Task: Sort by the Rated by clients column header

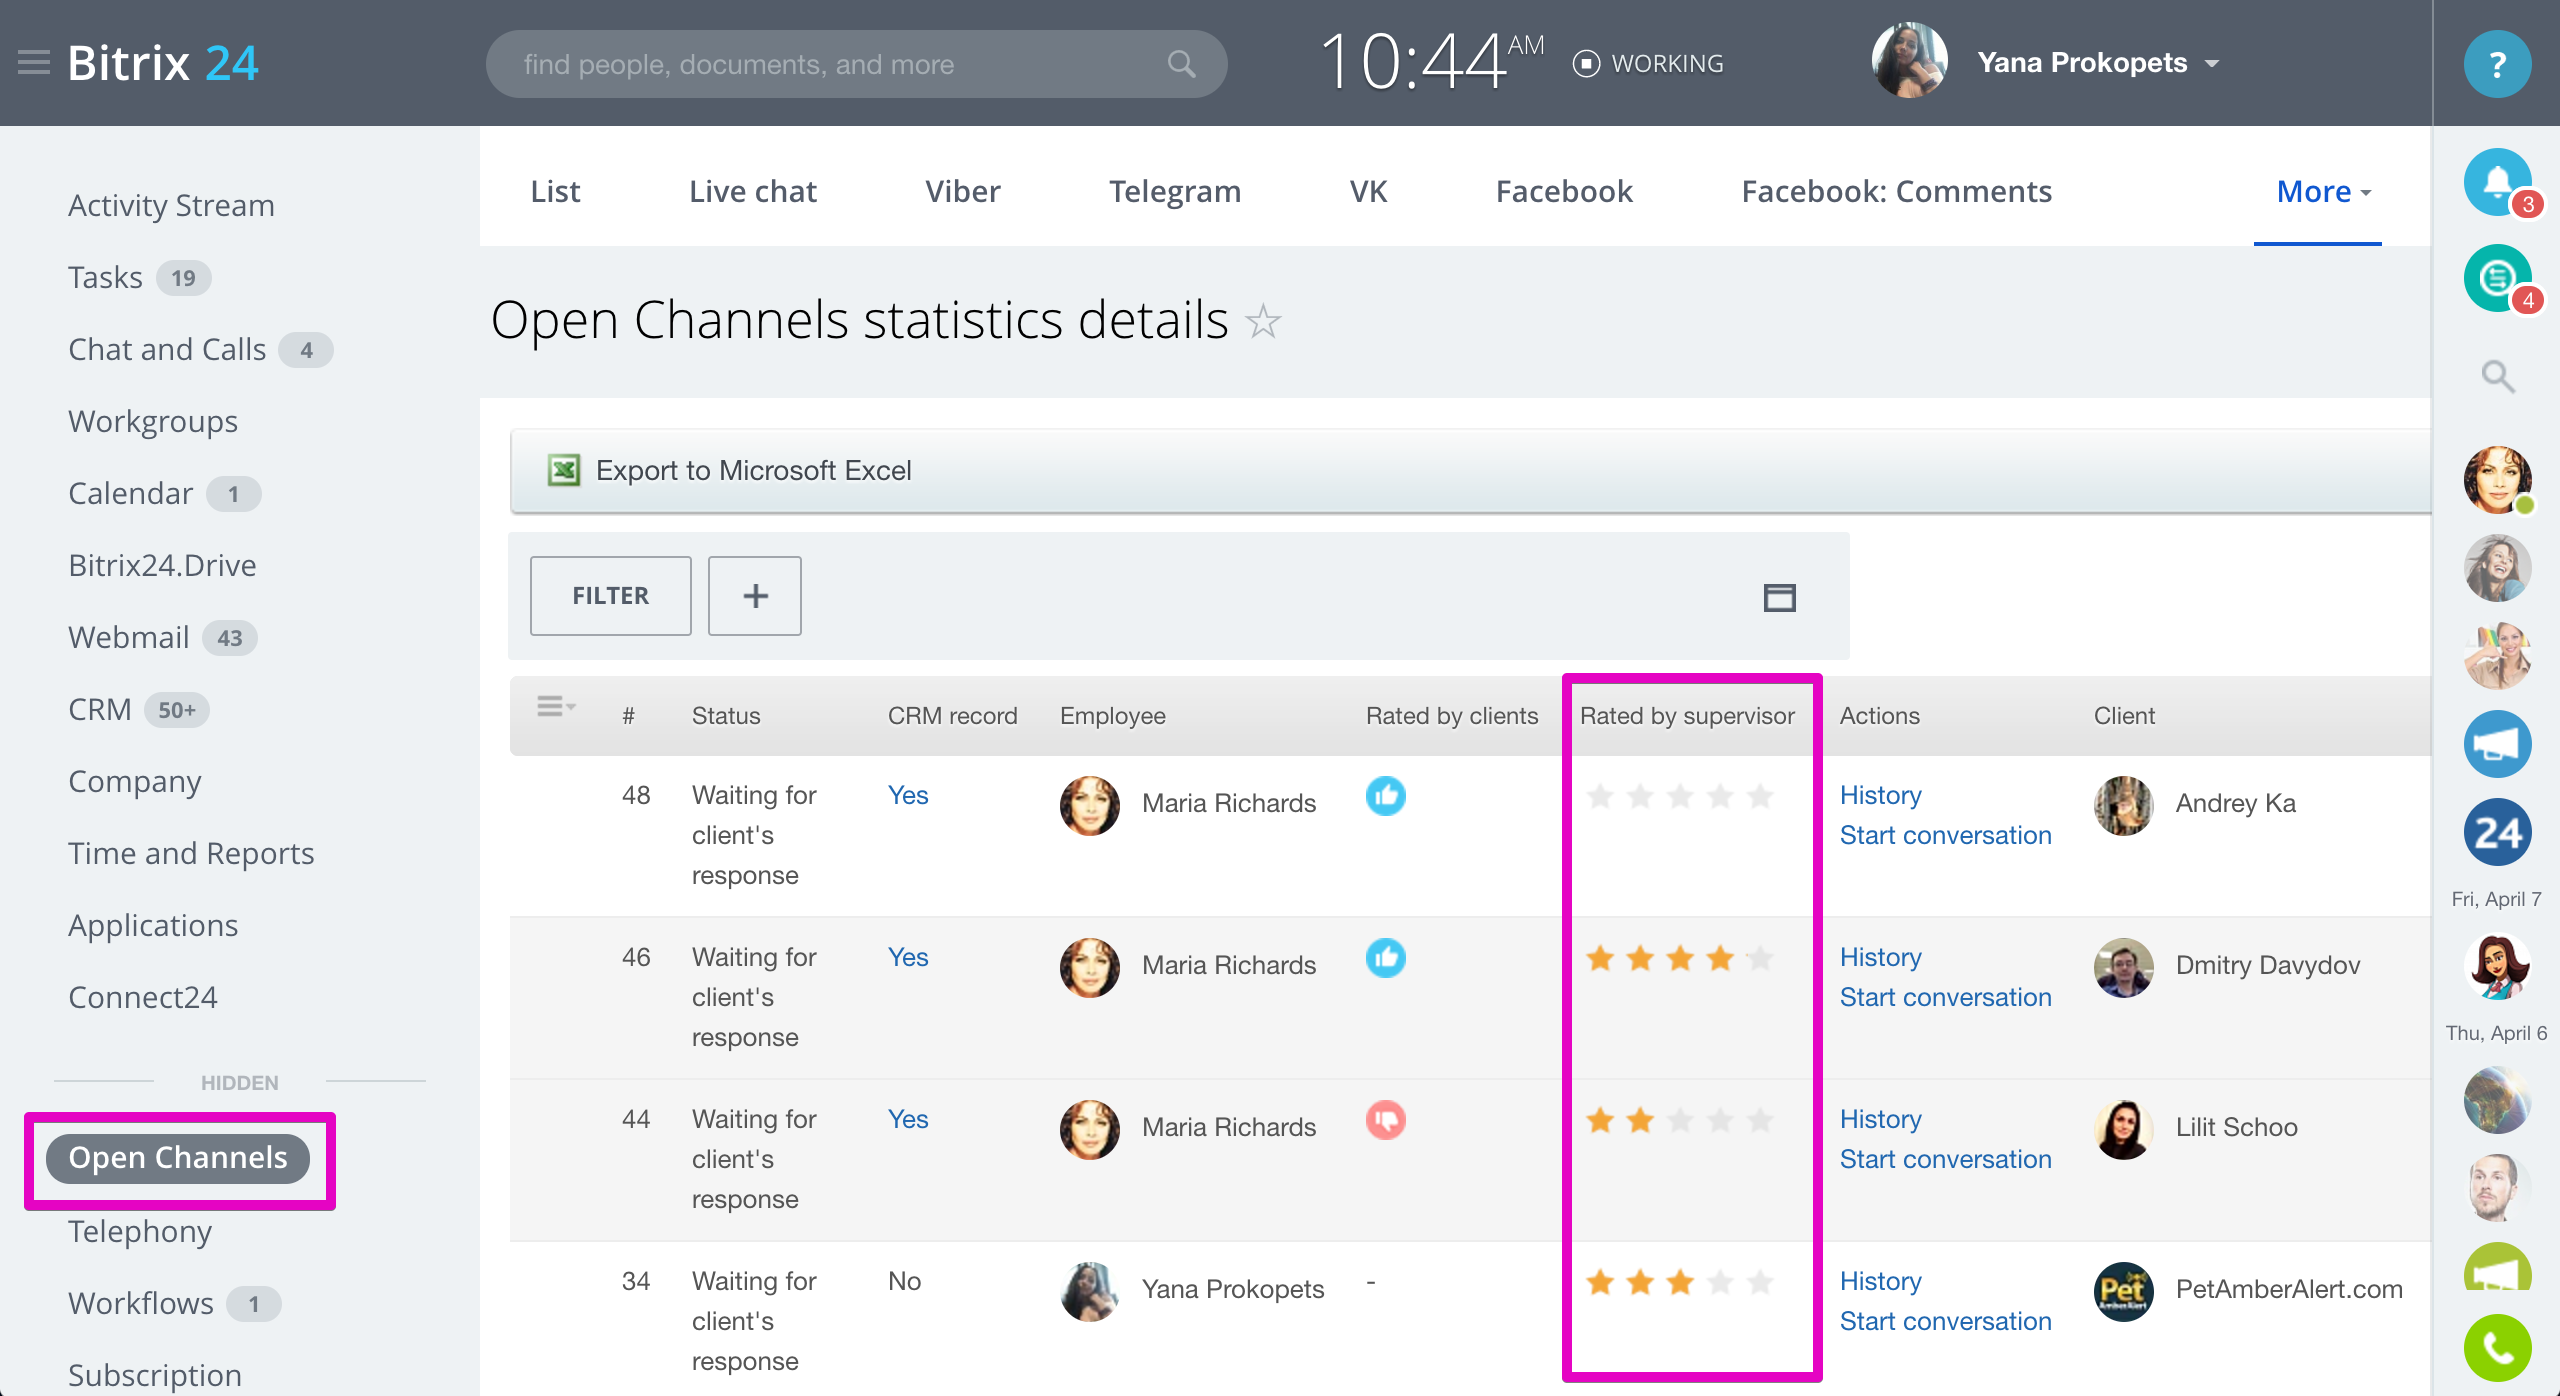Action: point(1452,715)
